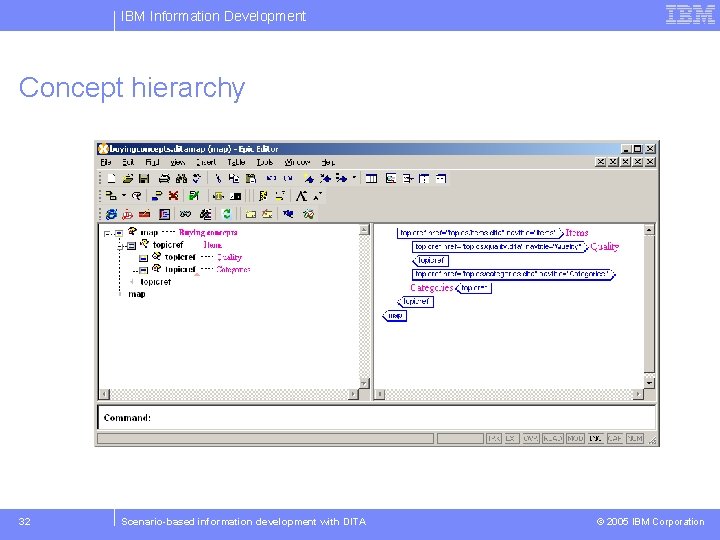The height and width of the screenshot is (540, 720).
Task: Click the green refresh arrows icon
Action: click(226, 214)
